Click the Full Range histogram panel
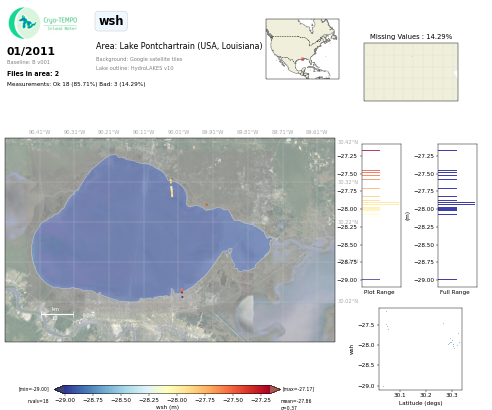 click(457, 215)
